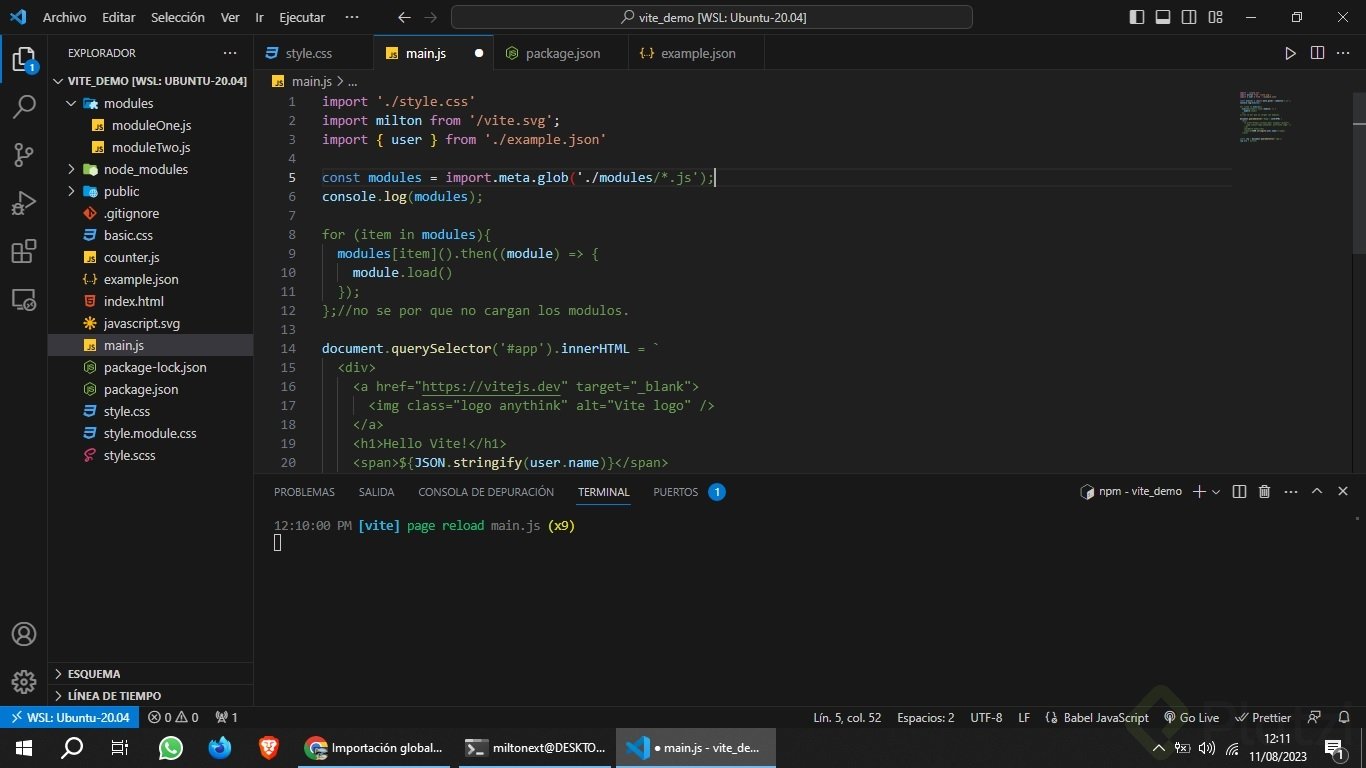
Task: Toggle Go Live server in status bar
Action: coord(1191,717)
